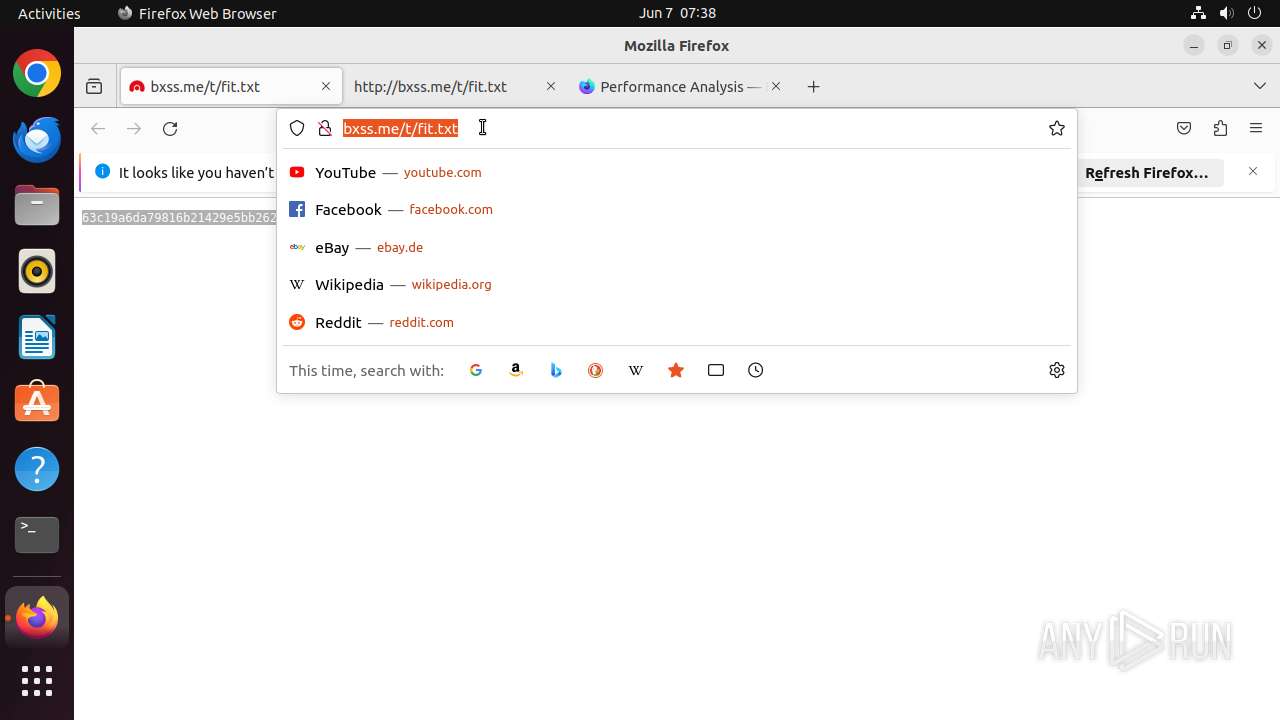1280x720 pixels.
Task: Click the volume icon in top bar
Action: coord(1226,13)
